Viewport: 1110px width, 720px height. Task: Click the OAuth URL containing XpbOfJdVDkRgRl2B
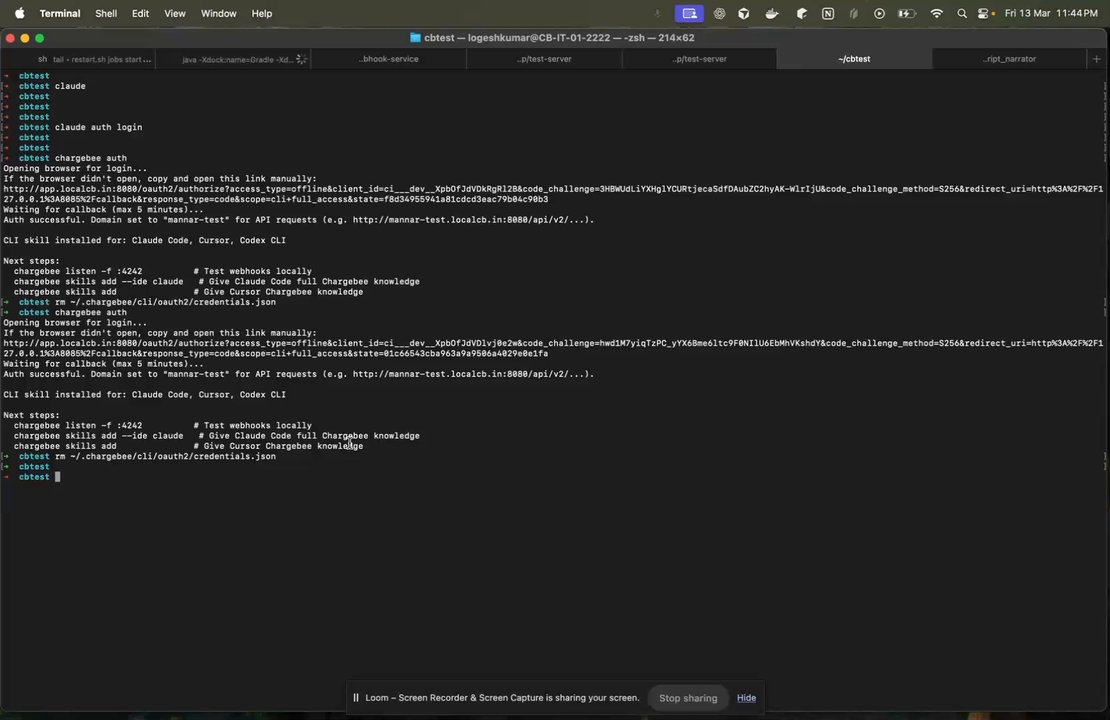pos(553,189)
